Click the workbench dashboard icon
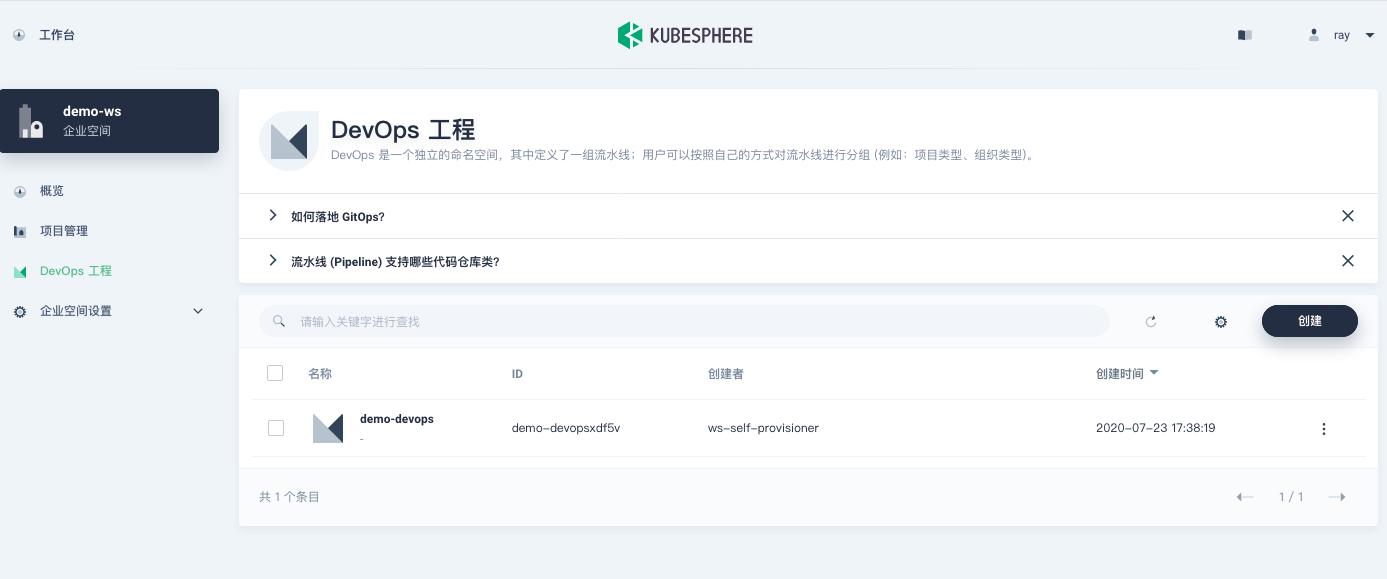Image resolution: width=1387 pixels, height=579 pixels. pyautogui.click(x=19, y=35)
